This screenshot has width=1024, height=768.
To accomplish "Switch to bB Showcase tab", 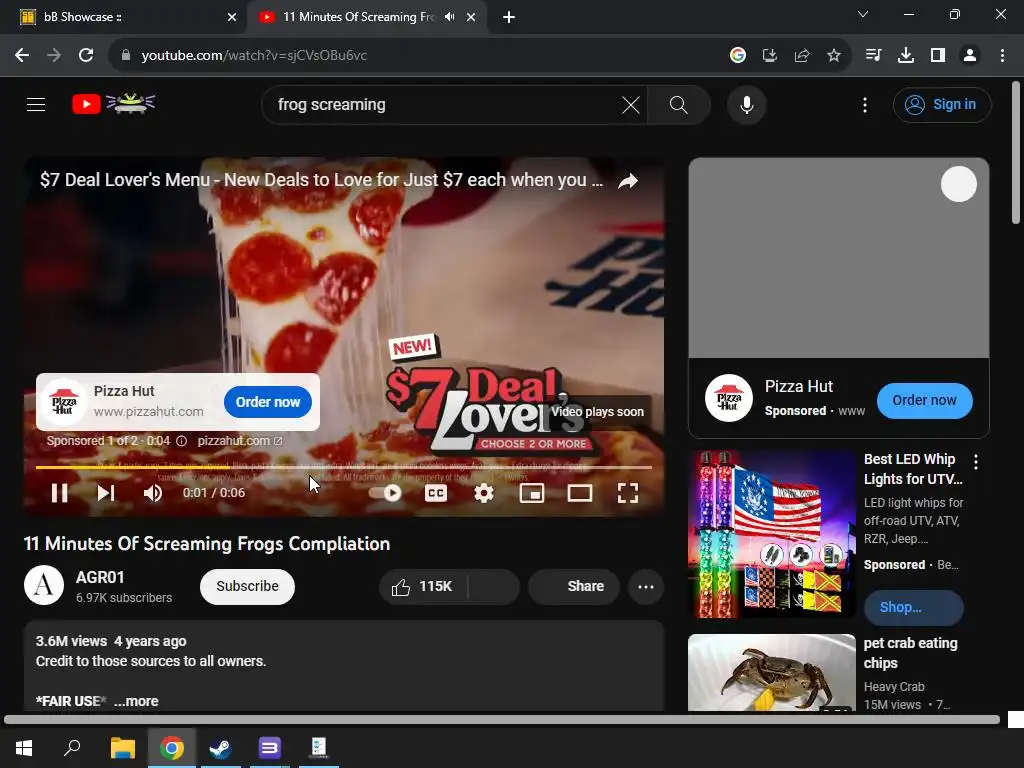I will pos(123,17).
